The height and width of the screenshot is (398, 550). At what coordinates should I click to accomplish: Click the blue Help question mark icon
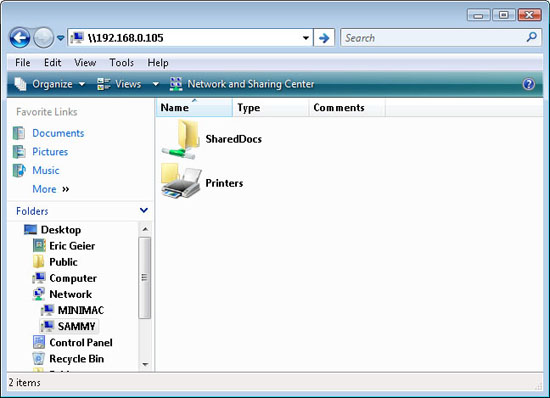[x=528, y=84]
